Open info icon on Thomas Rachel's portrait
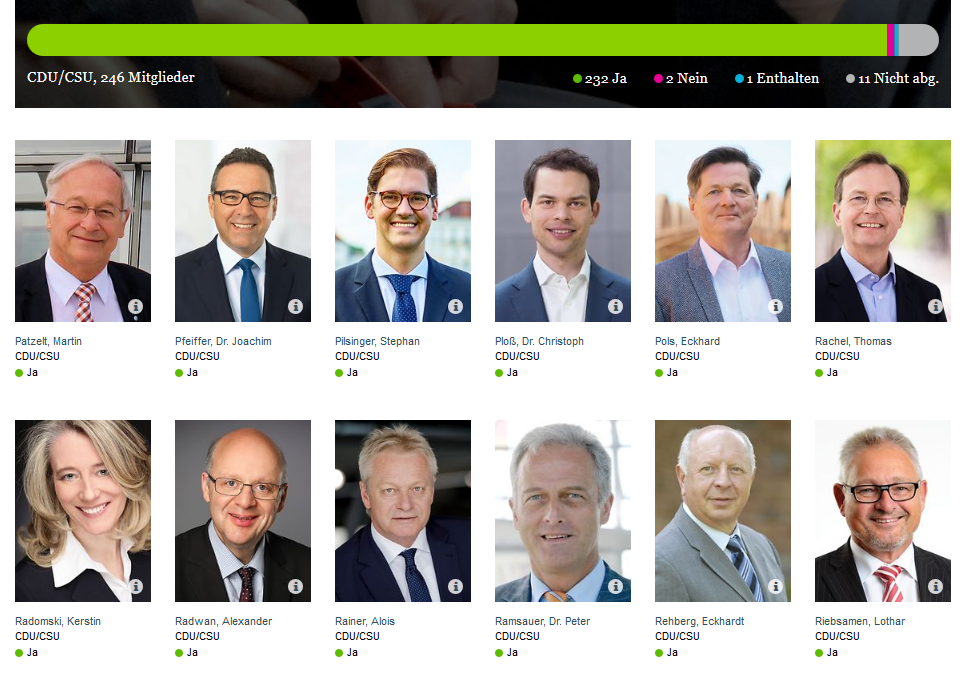 pyautogui.click(x=935, y=306)
